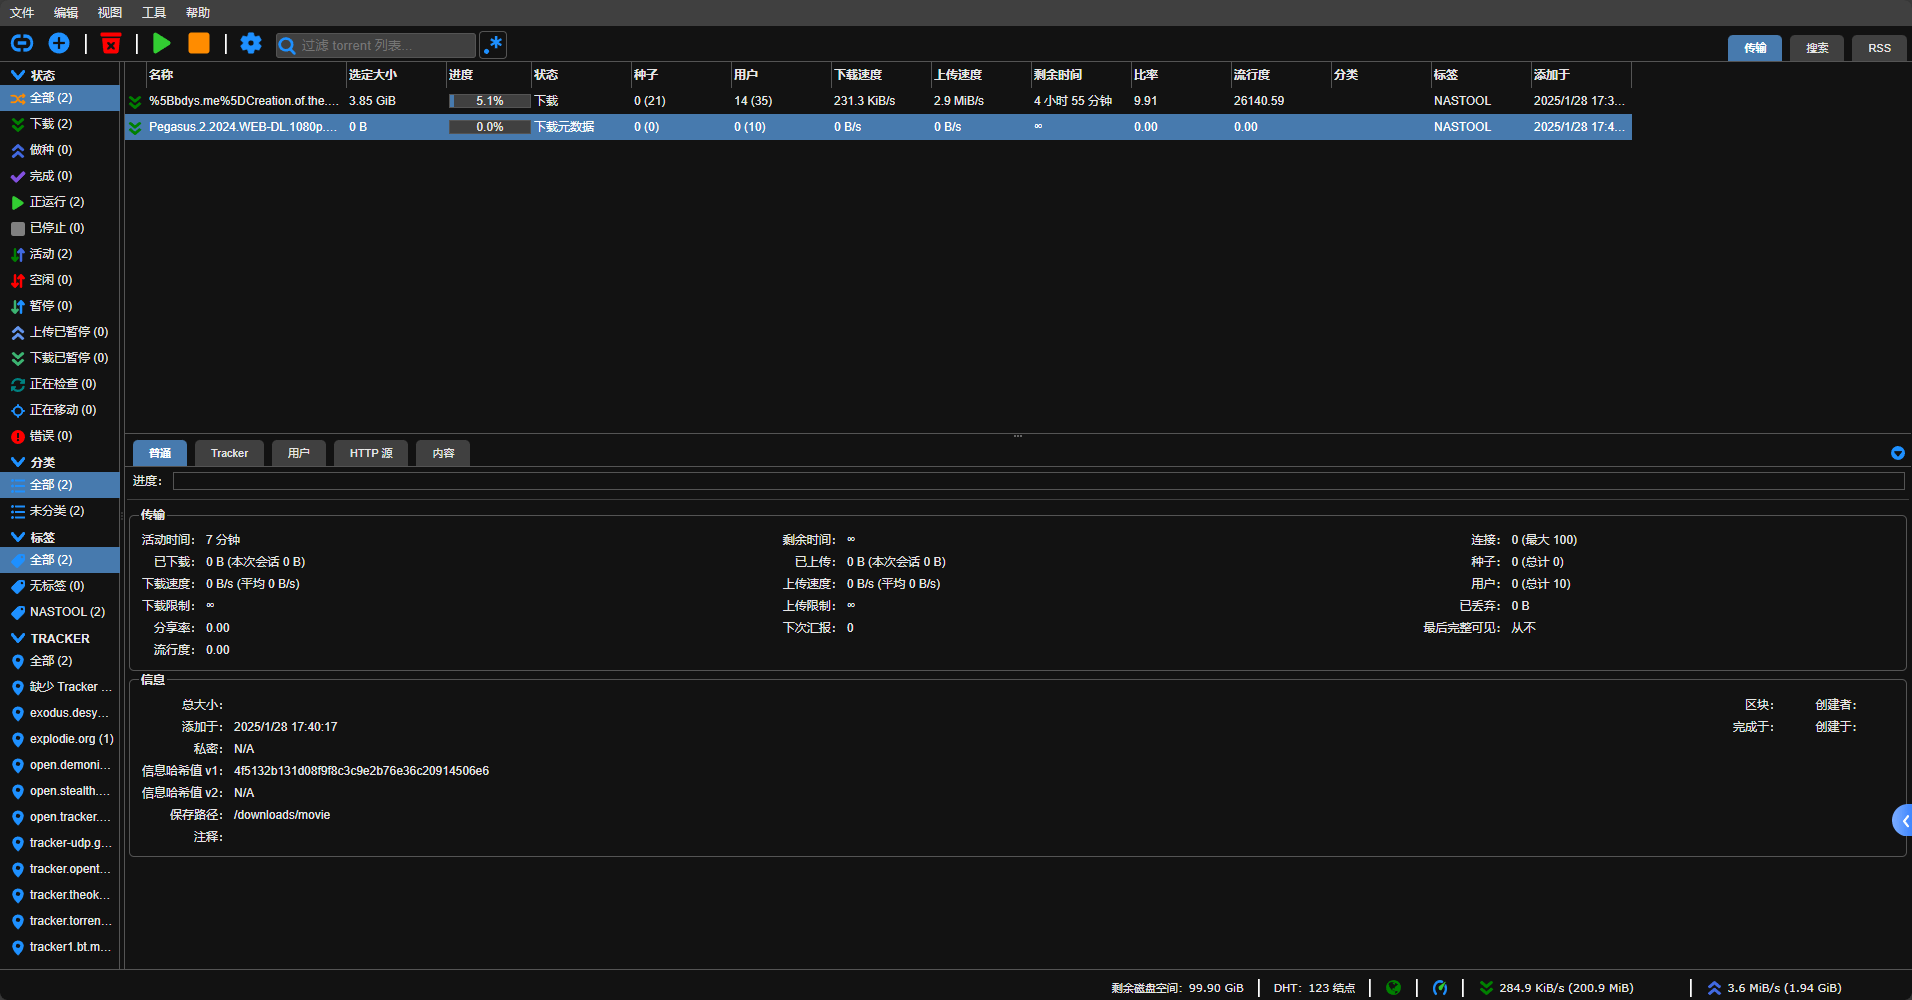Click the add torrent file plus icon
Viewport: 1912px width, 1000px height.
click(59, 43)
